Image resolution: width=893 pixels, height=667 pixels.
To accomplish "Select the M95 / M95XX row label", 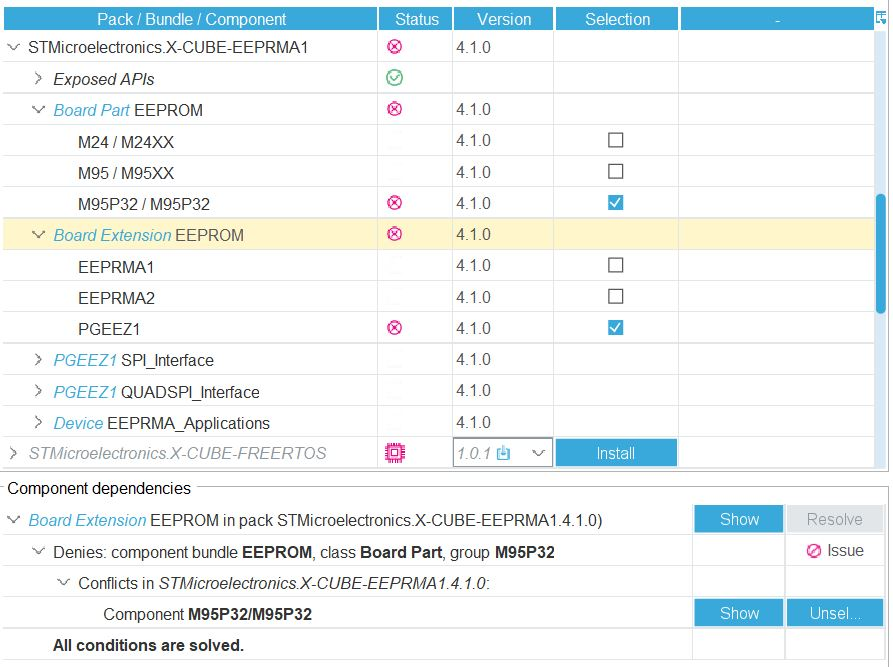I will coord(126,173).
